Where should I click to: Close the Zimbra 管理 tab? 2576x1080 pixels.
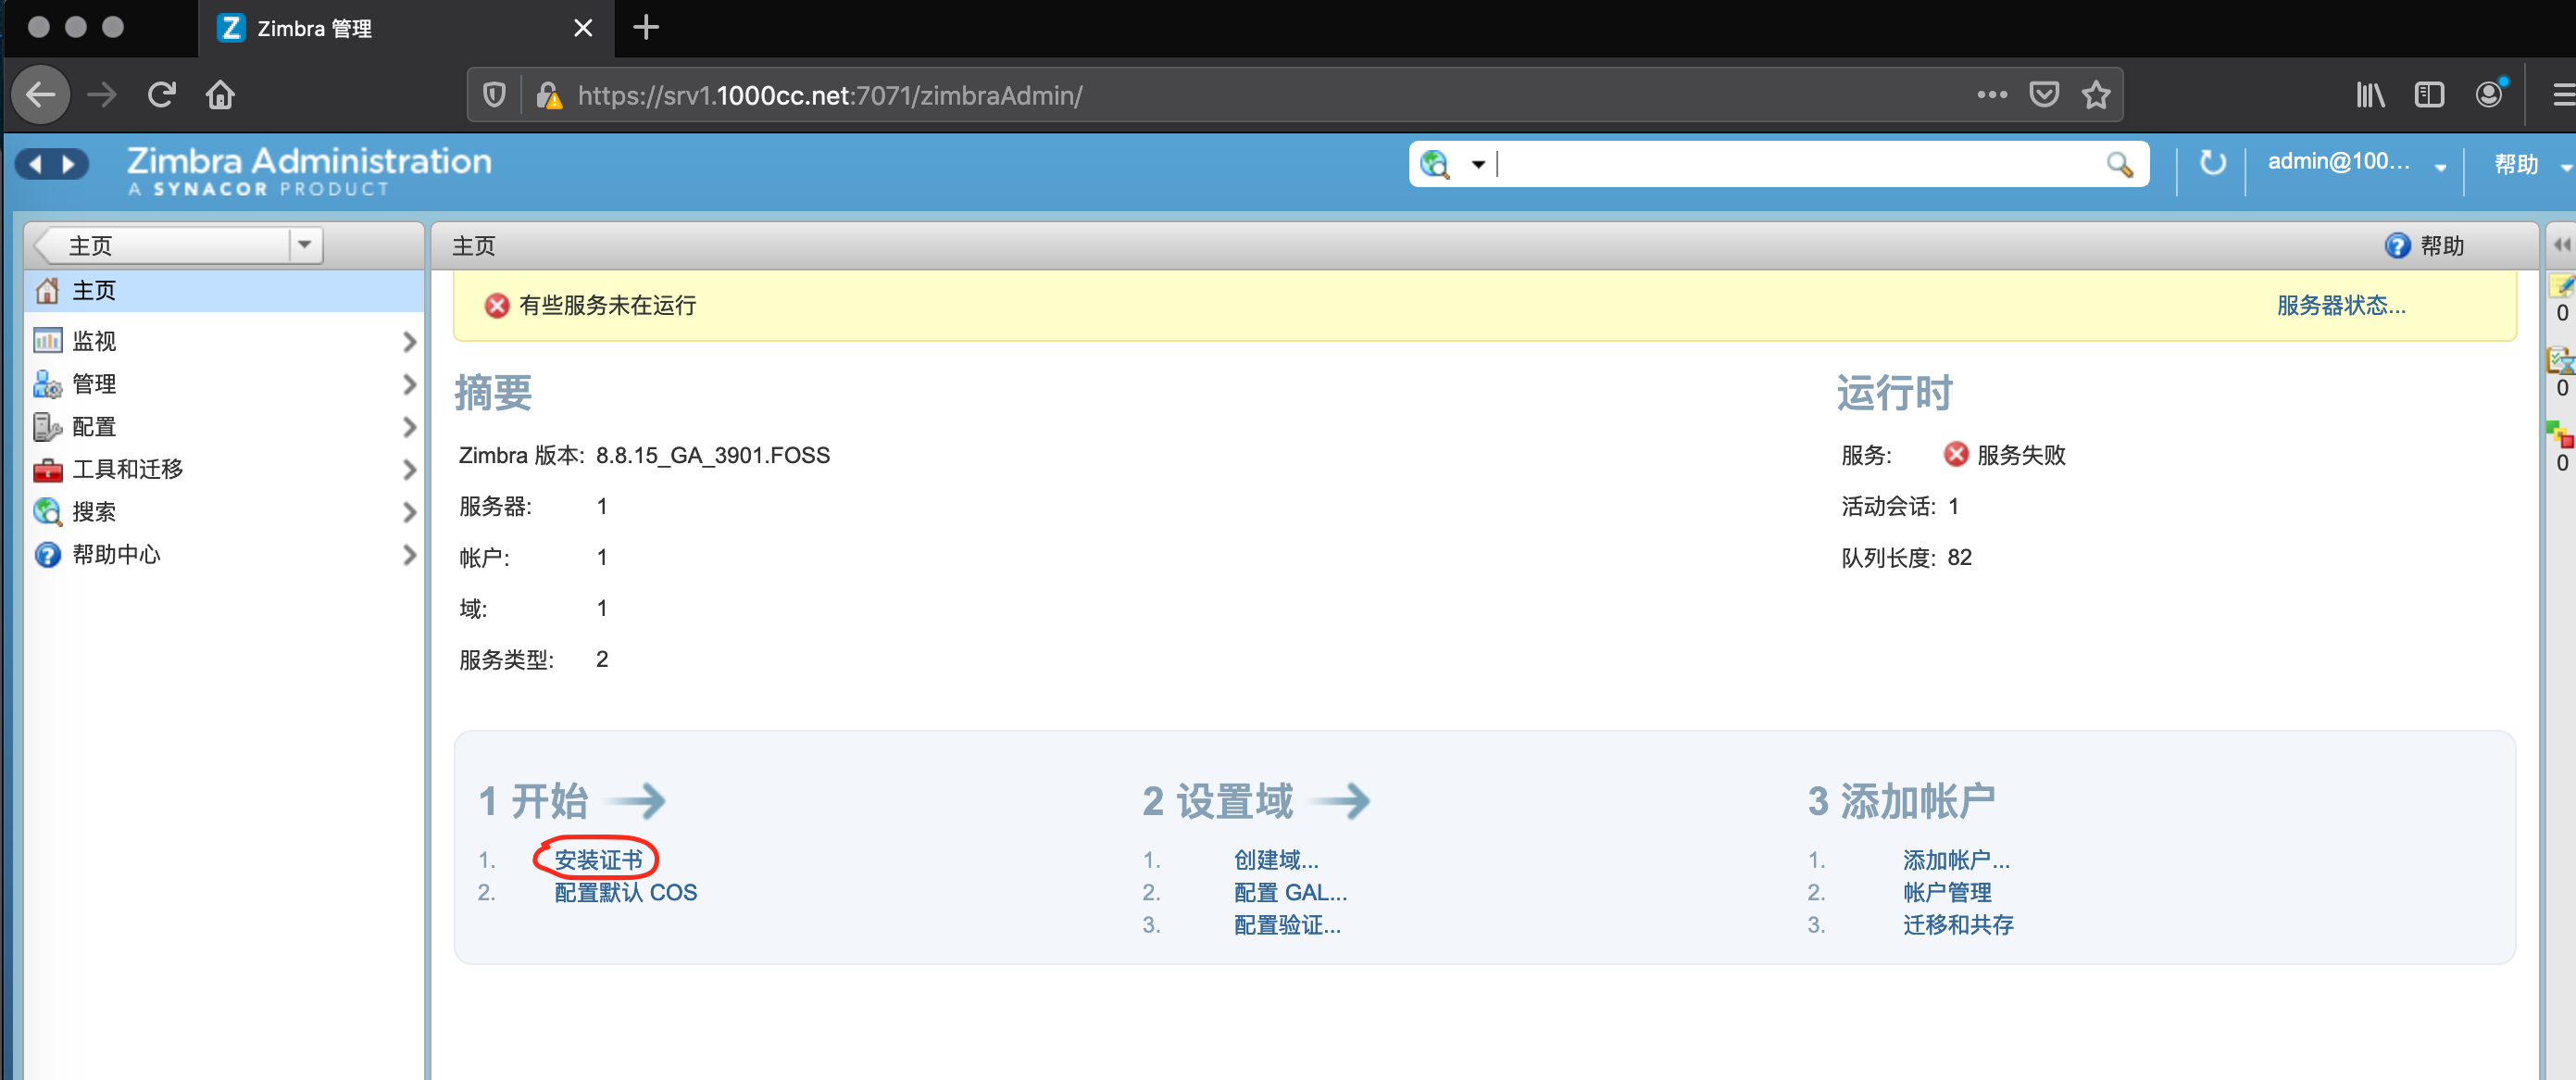[x=583, y=28]
